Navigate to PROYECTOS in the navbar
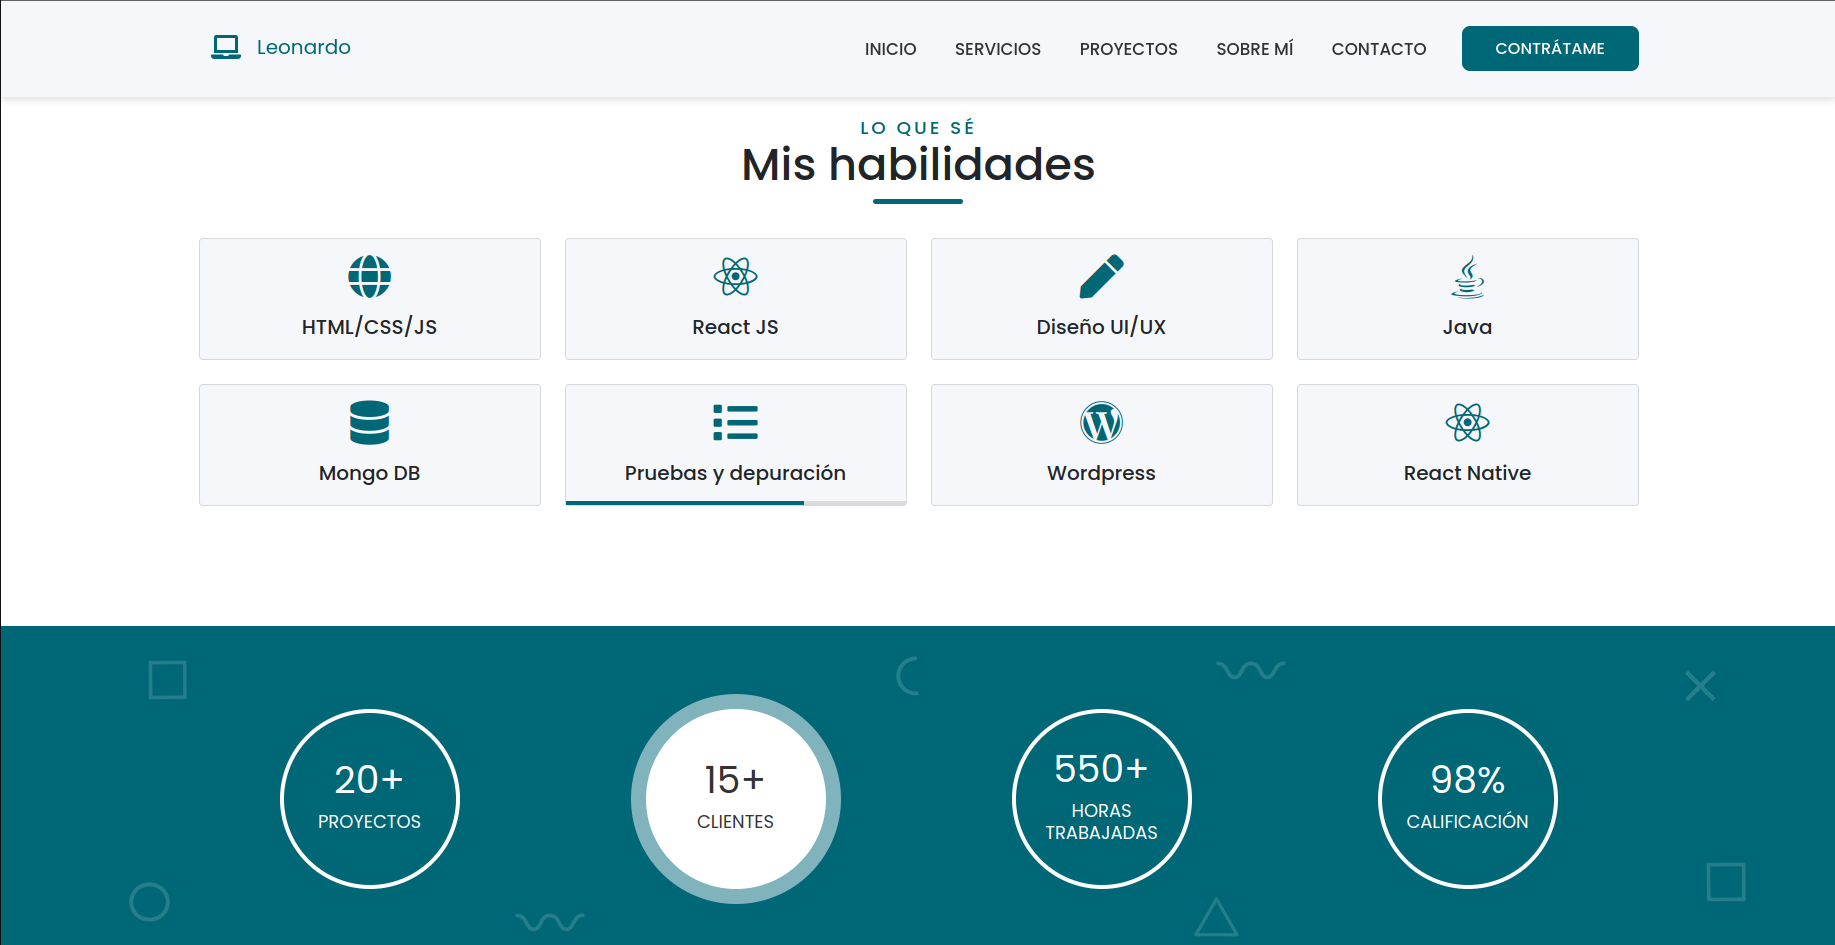This screenshot has width=1835, height=945. (1128, 49)
